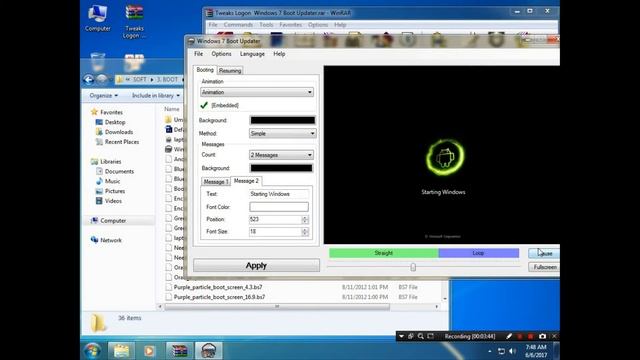
Task: Click the Explorer horizontal scrollbar
Action: pos(278,307)
